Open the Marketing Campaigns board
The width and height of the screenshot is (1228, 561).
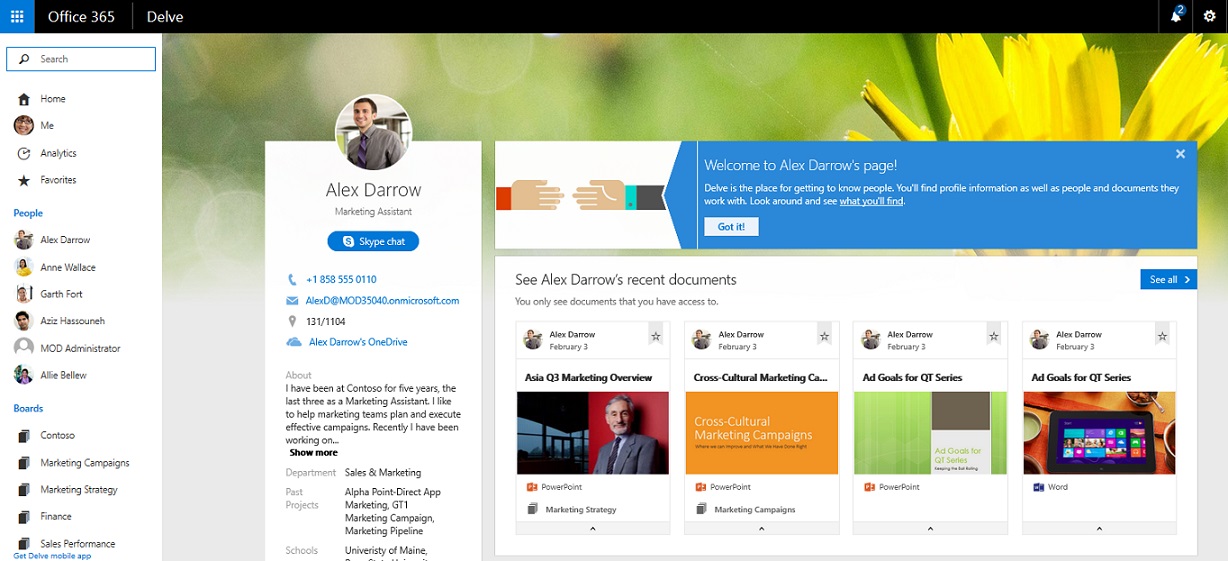click(84, 463)
